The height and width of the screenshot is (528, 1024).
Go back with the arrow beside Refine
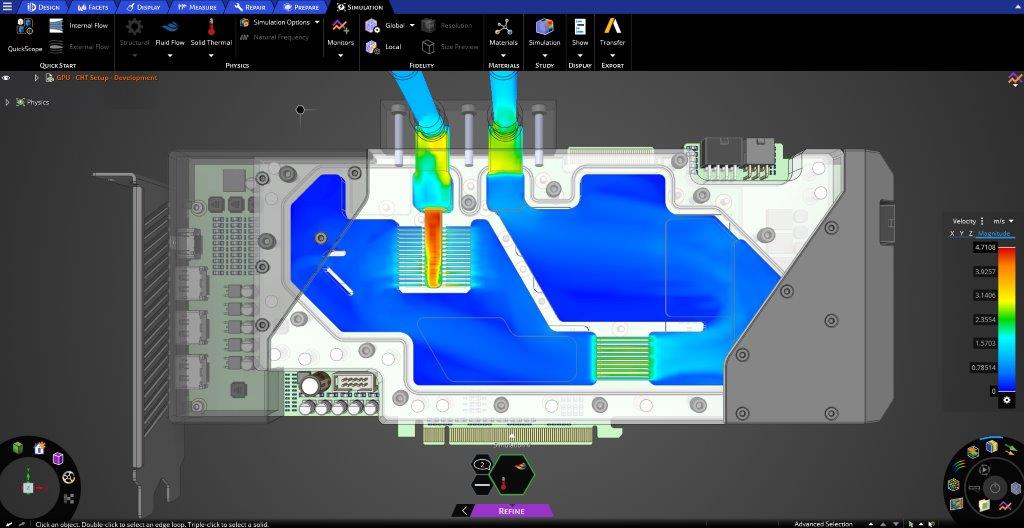(x=463, y=510)
